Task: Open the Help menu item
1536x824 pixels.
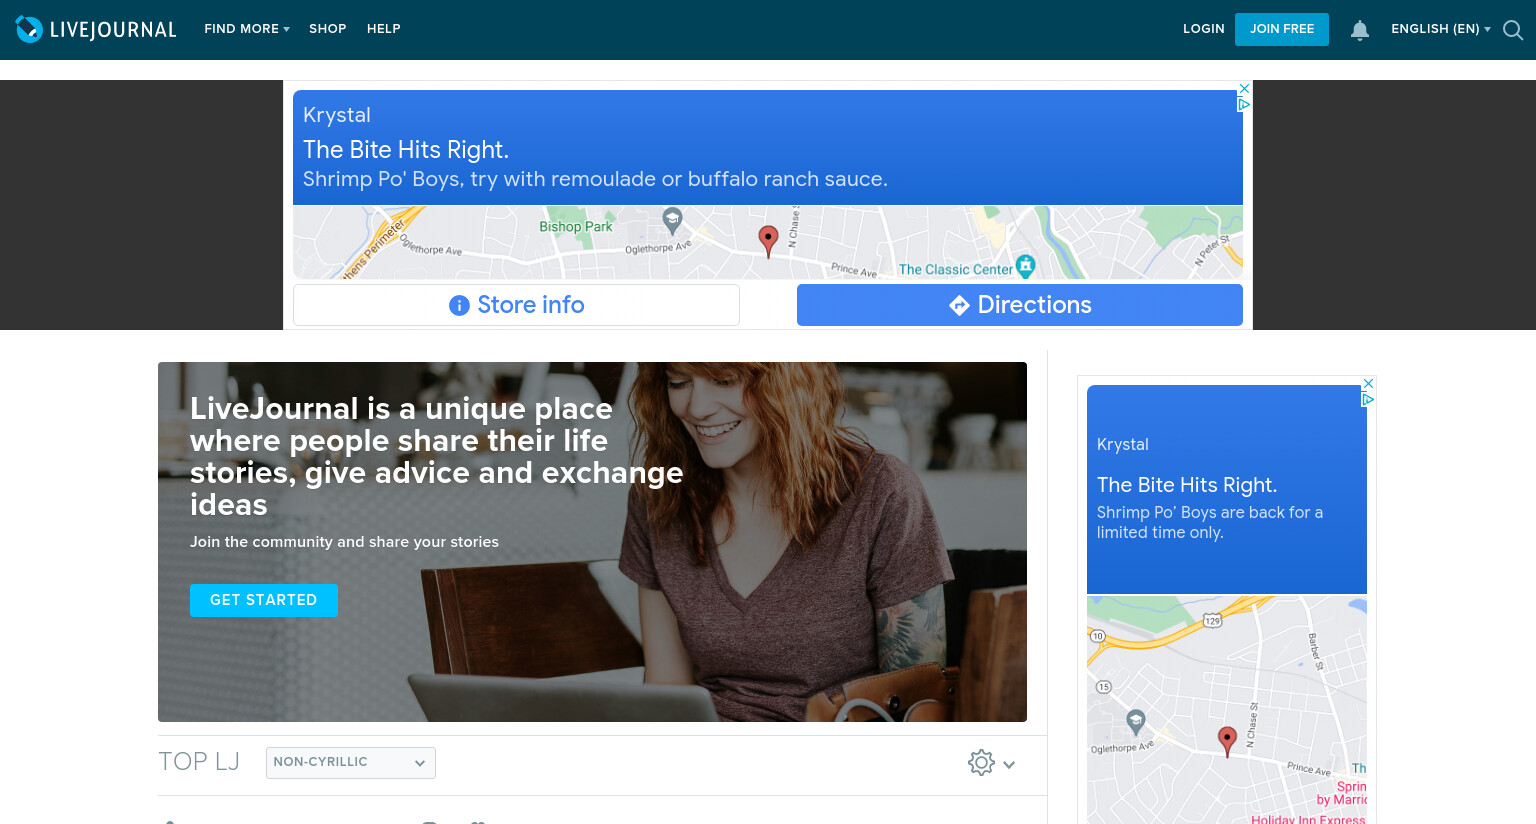Action: 384,29
